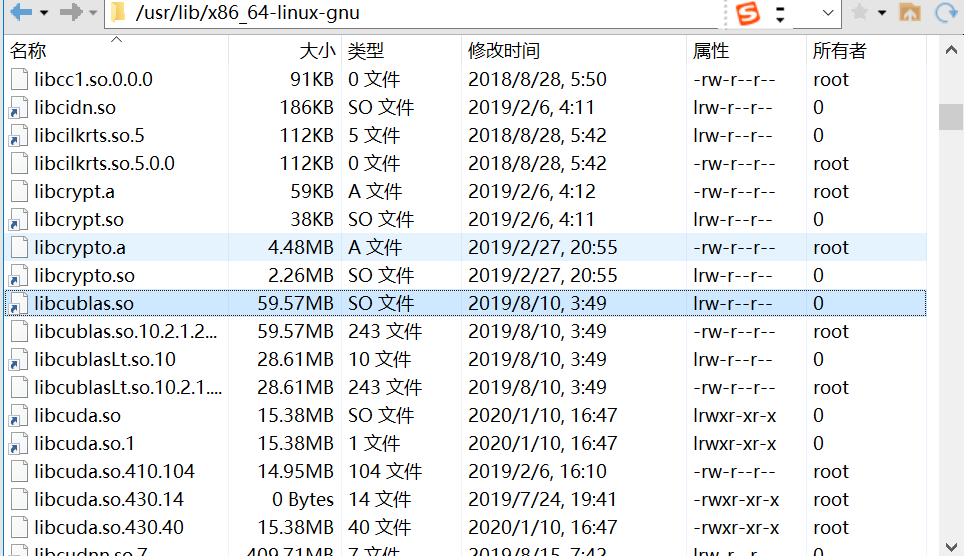
Task: Click the file icon of libcuda.so.430.14
Action: click(19, 499)
